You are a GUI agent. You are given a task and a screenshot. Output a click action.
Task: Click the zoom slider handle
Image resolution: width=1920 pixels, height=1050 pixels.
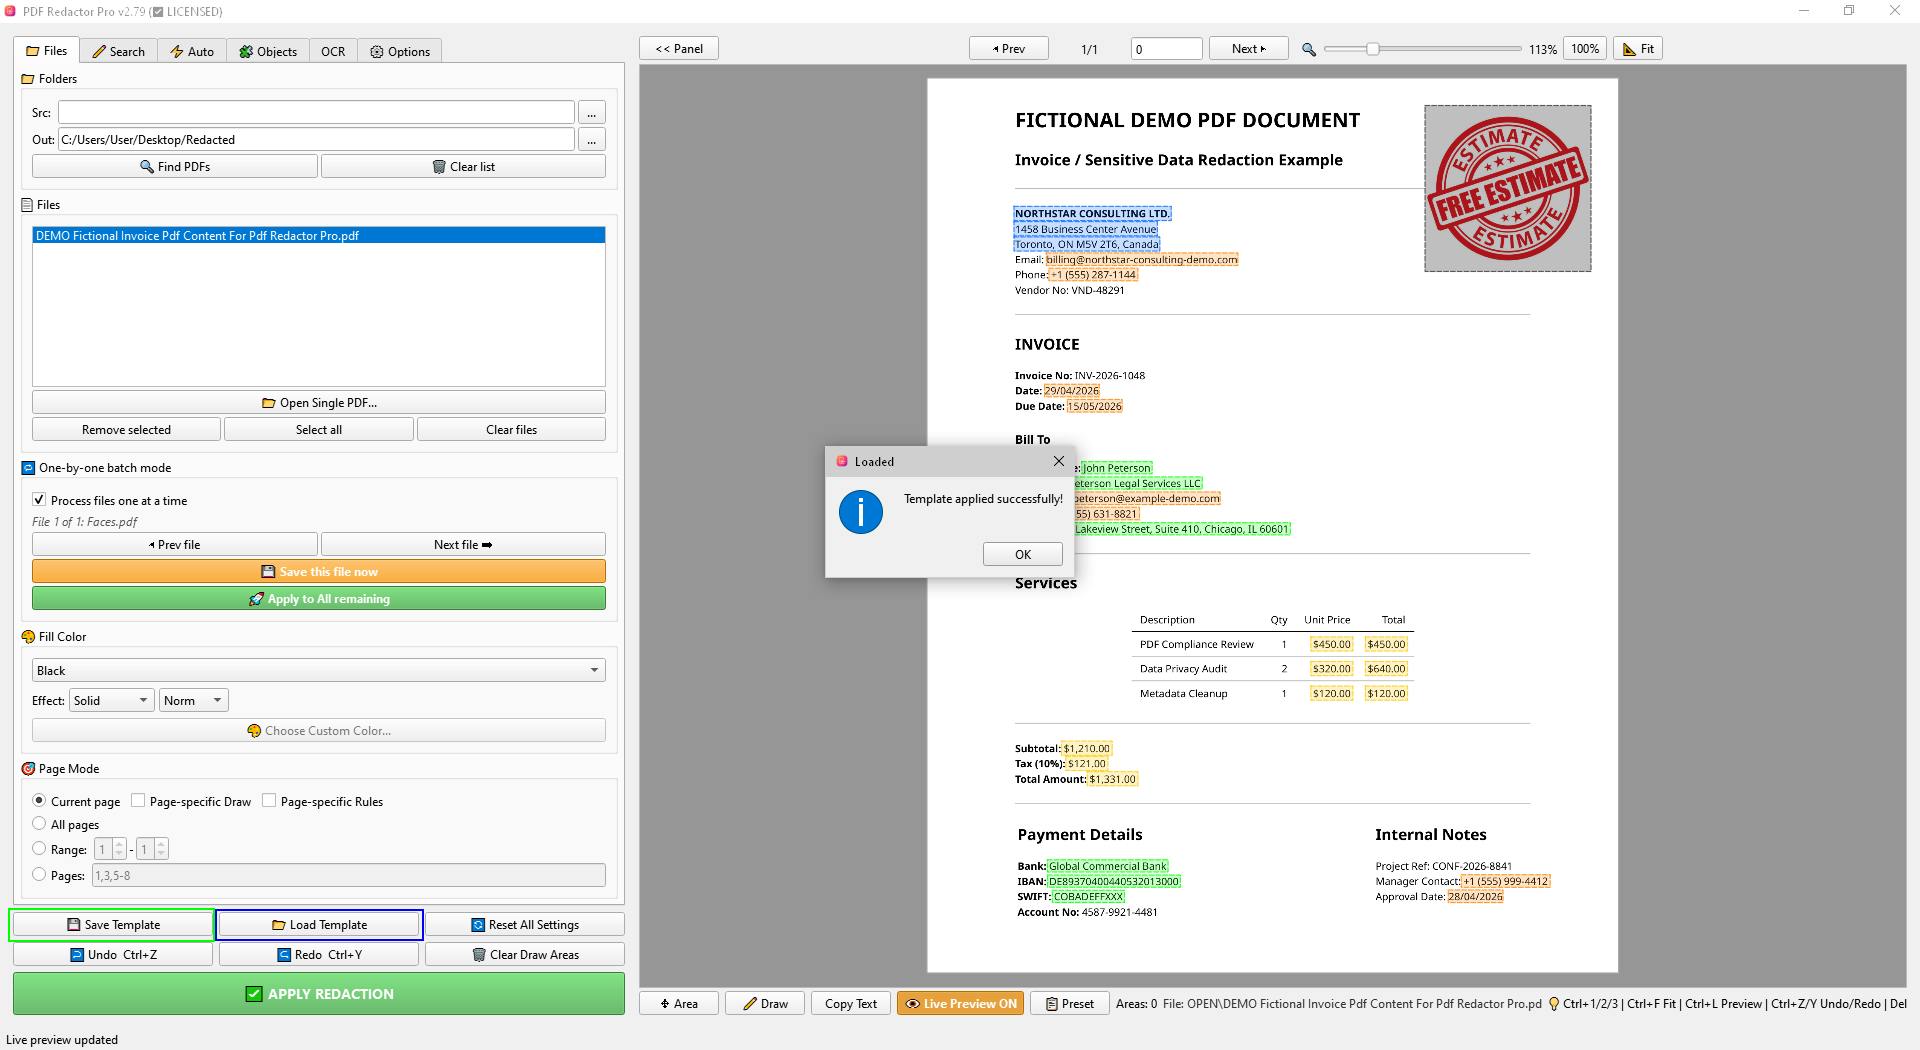1373,49
